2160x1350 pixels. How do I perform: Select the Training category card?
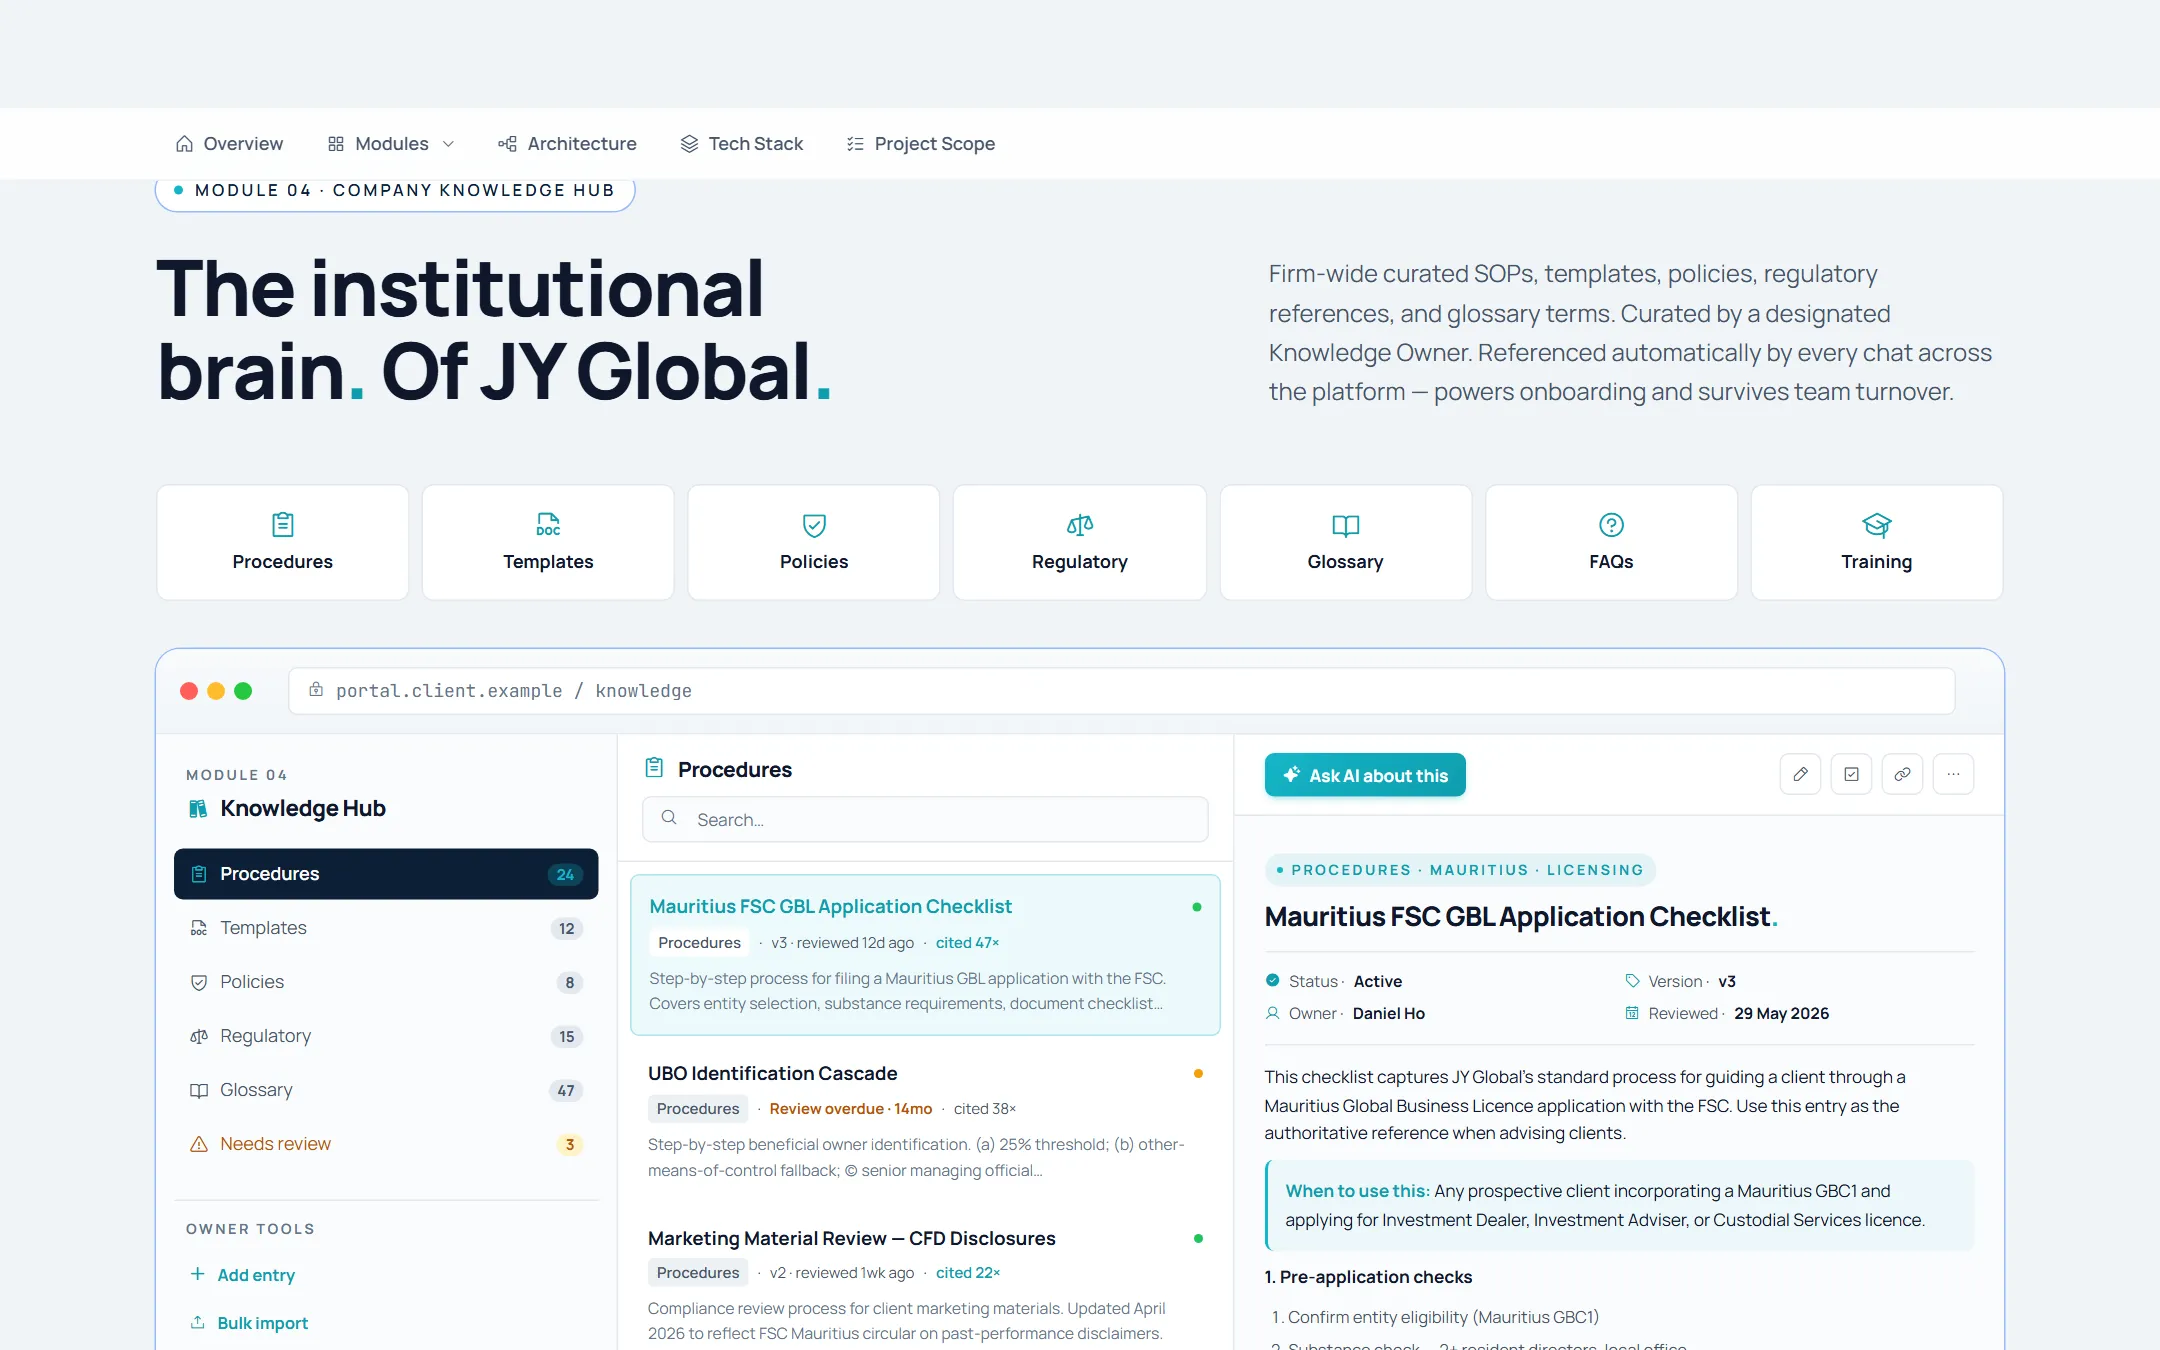1877,542
